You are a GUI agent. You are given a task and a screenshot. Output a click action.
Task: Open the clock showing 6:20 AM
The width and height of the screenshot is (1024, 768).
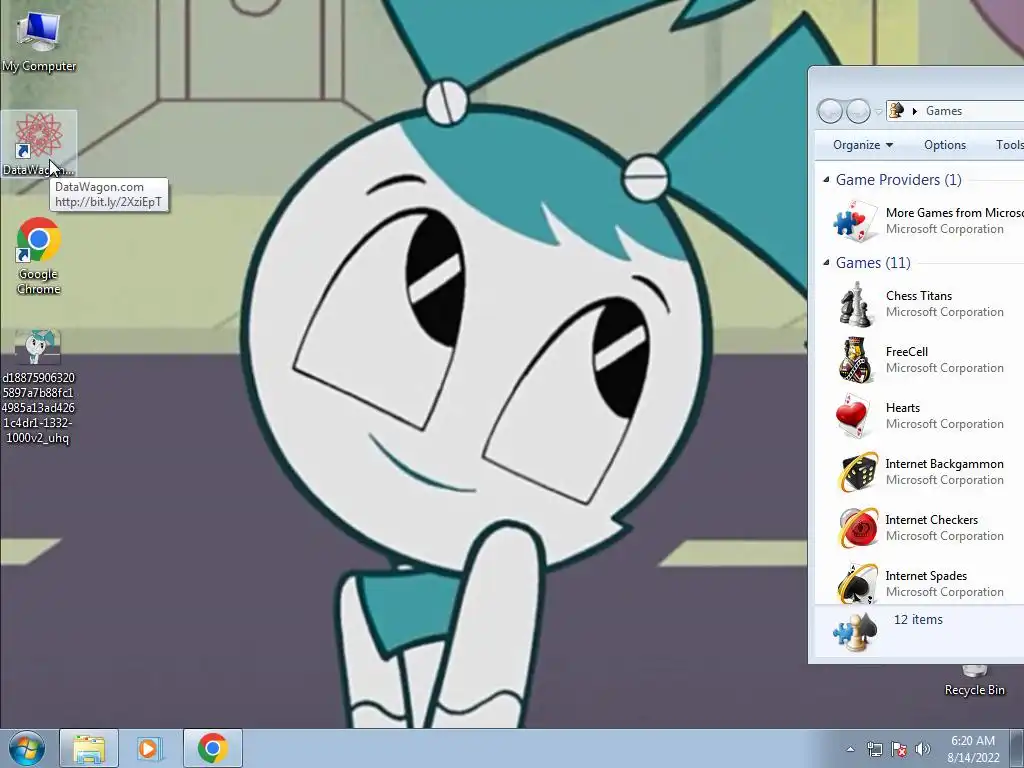[x=973, y=741]
